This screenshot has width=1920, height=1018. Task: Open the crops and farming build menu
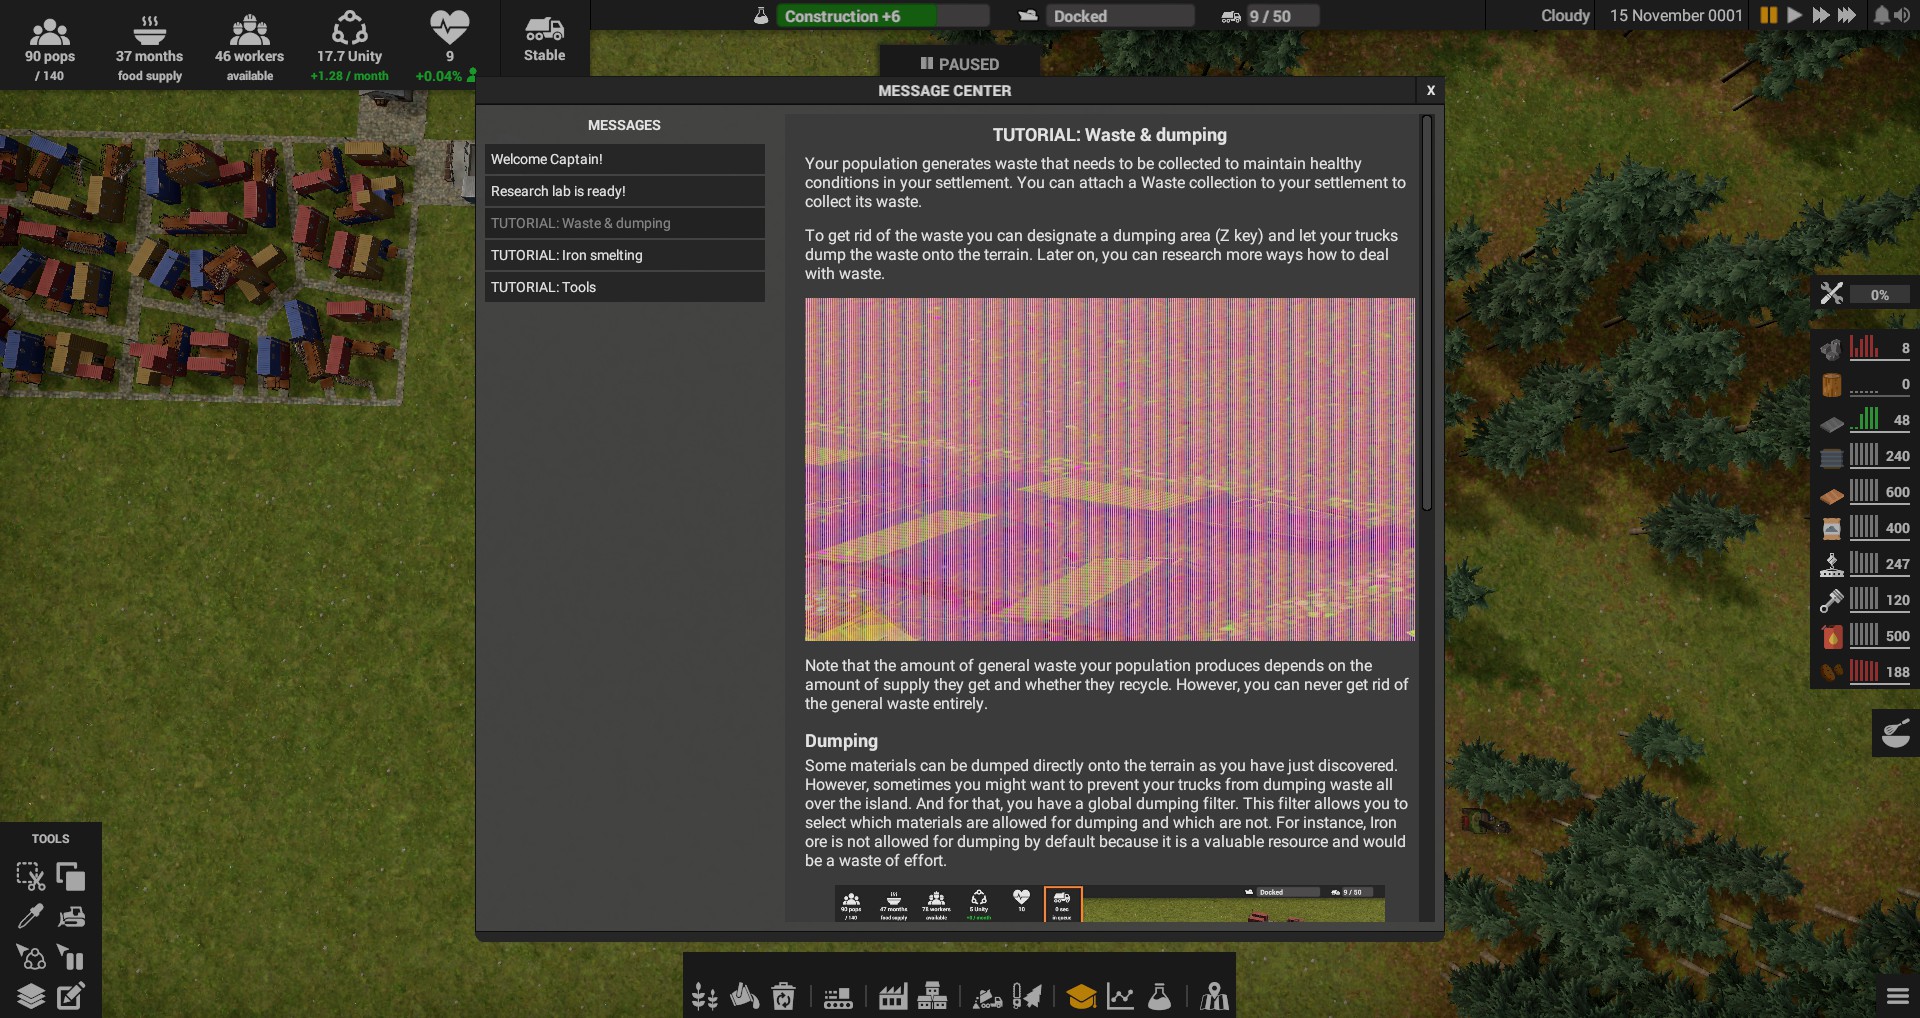click(x=707, y=996)
